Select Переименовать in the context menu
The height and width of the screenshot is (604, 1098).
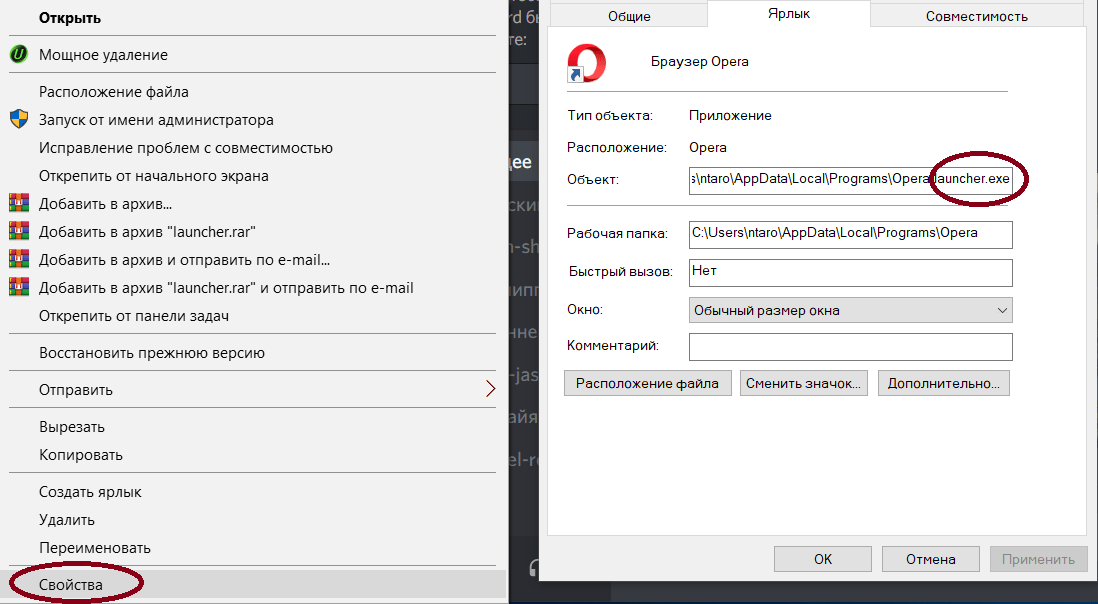point(95,548)
